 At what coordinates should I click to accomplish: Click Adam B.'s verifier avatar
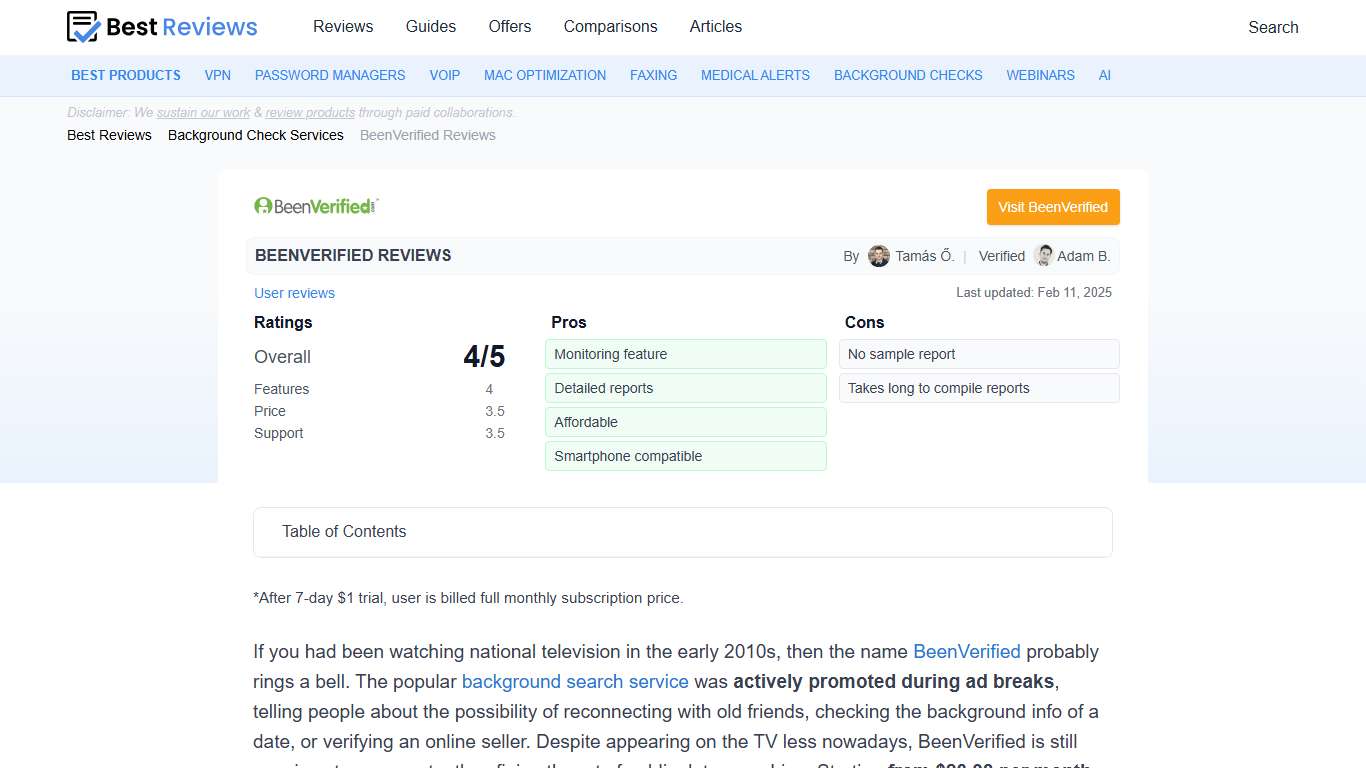1043,256
